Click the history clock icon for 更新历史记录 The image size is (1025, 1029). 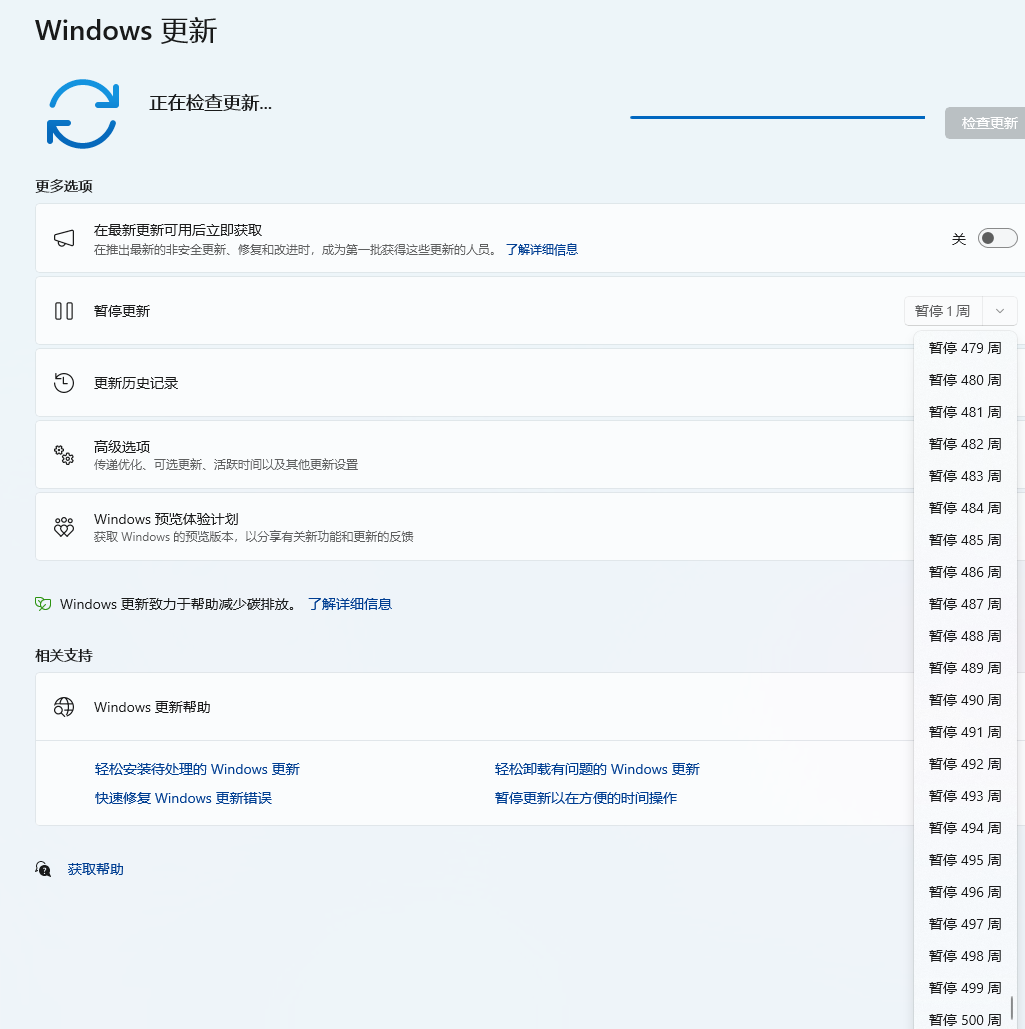[x=64, y=383]
